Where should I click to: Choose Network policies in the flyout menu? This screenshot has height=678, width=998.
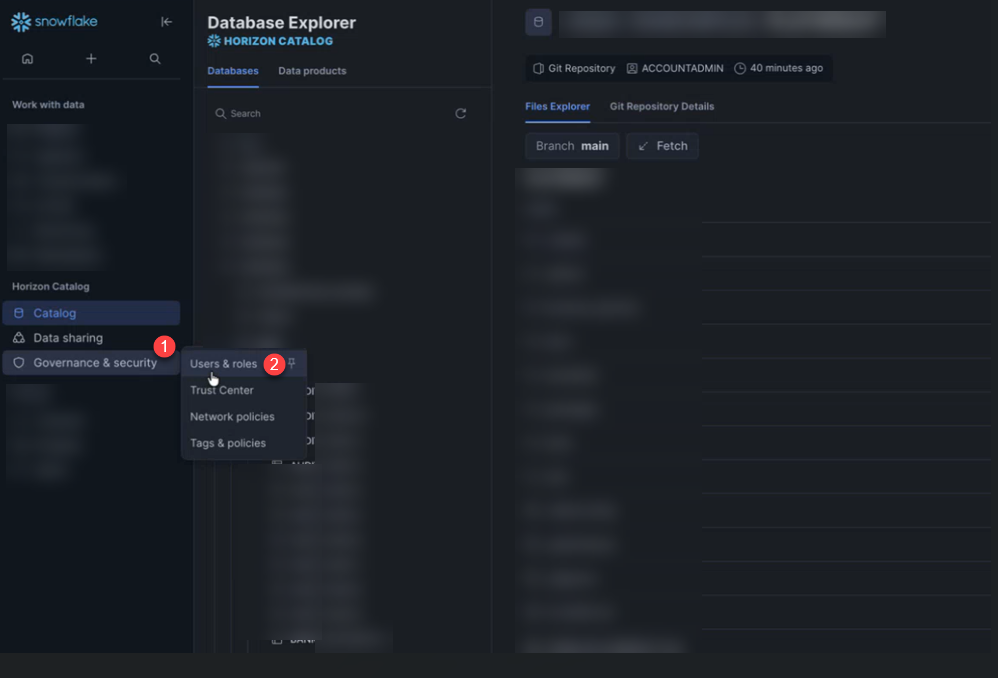[x=232, y=417]
